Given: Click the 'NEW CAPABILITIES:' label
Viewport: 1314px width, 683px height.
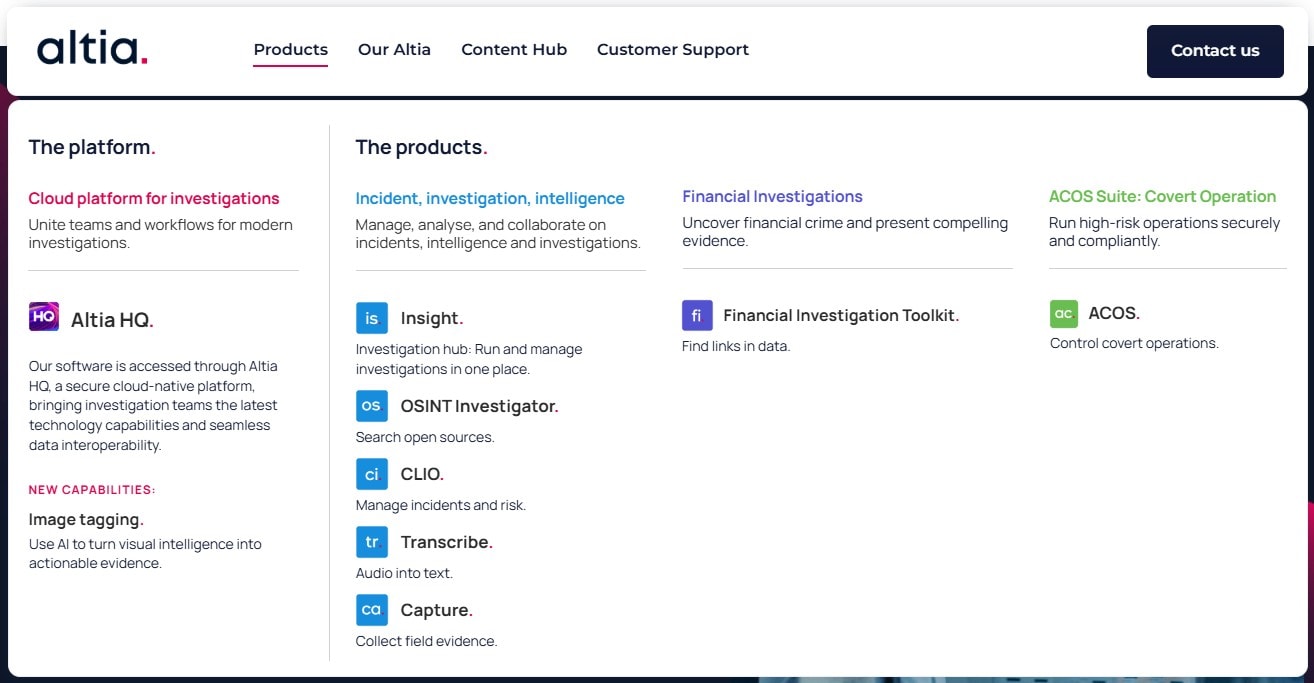Looking at the screenshot, I should (x=92, y=490).
